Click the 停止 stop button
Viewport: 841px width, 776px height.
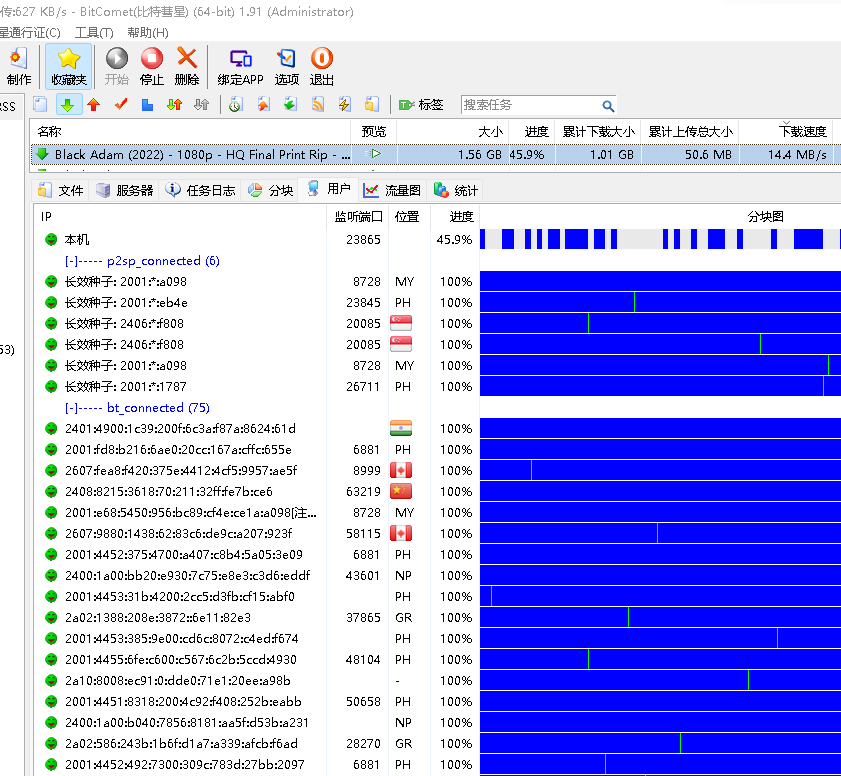pyautogui.click(x=152, y=66)
